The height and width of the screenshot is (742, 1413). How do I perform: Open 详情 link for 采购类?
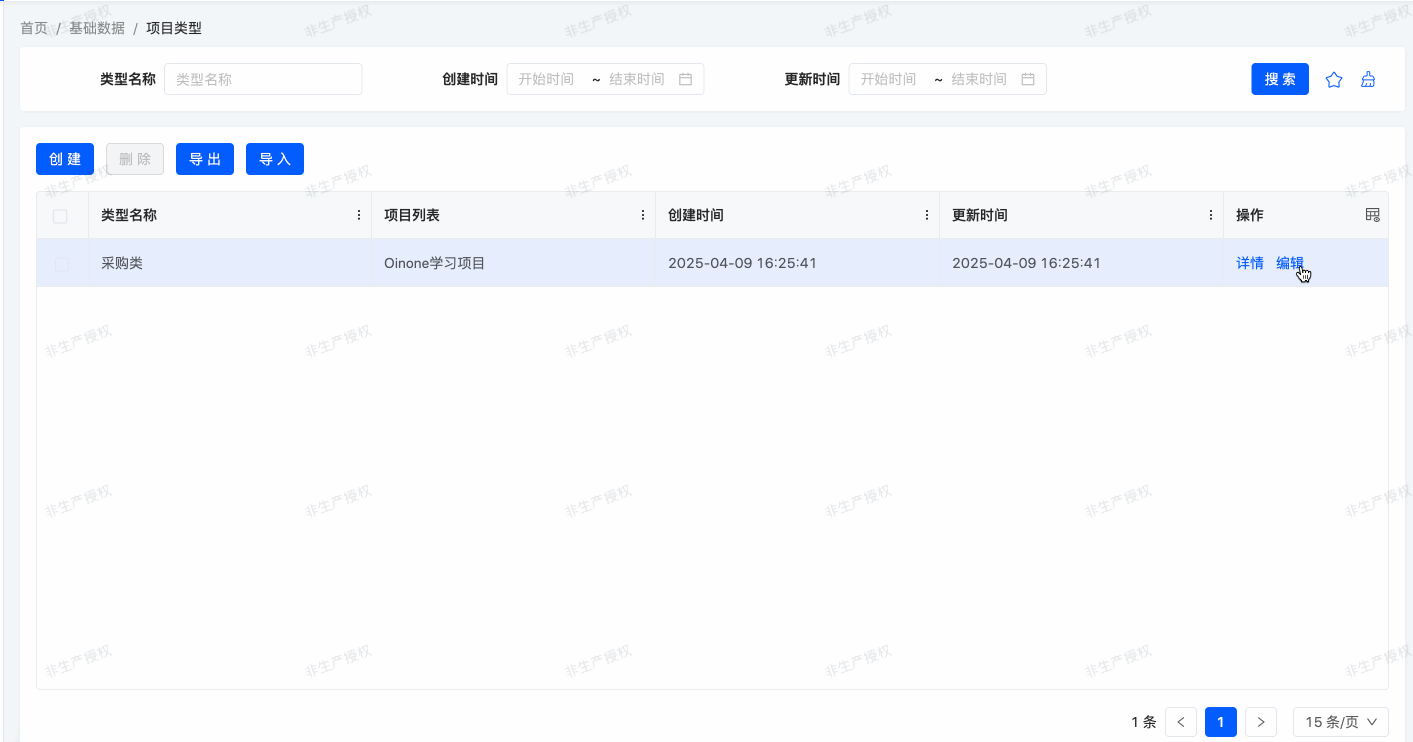(x=1250, y=263)
